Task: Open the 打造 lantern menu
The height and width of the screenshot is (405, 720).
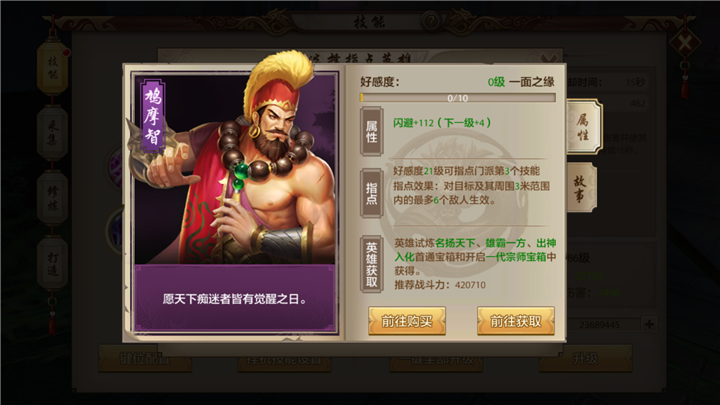Action: [52, 264]
